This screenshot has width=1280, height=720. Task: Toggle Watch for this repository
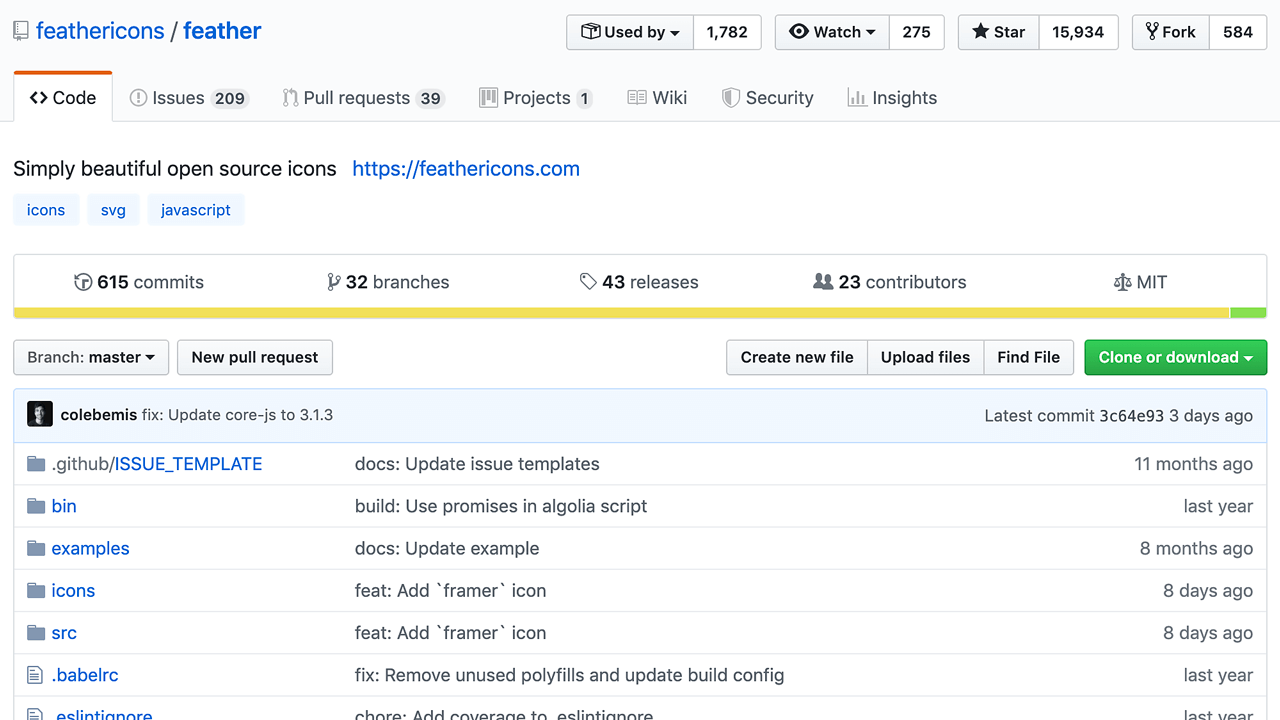(831, 32)
